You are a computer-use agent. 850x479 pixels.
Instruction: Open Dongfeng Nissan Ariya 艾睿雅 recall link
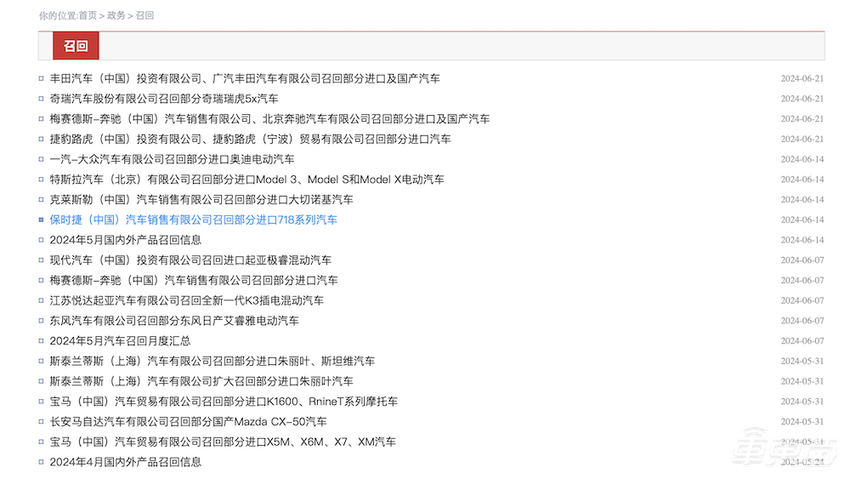pos(174,321)
